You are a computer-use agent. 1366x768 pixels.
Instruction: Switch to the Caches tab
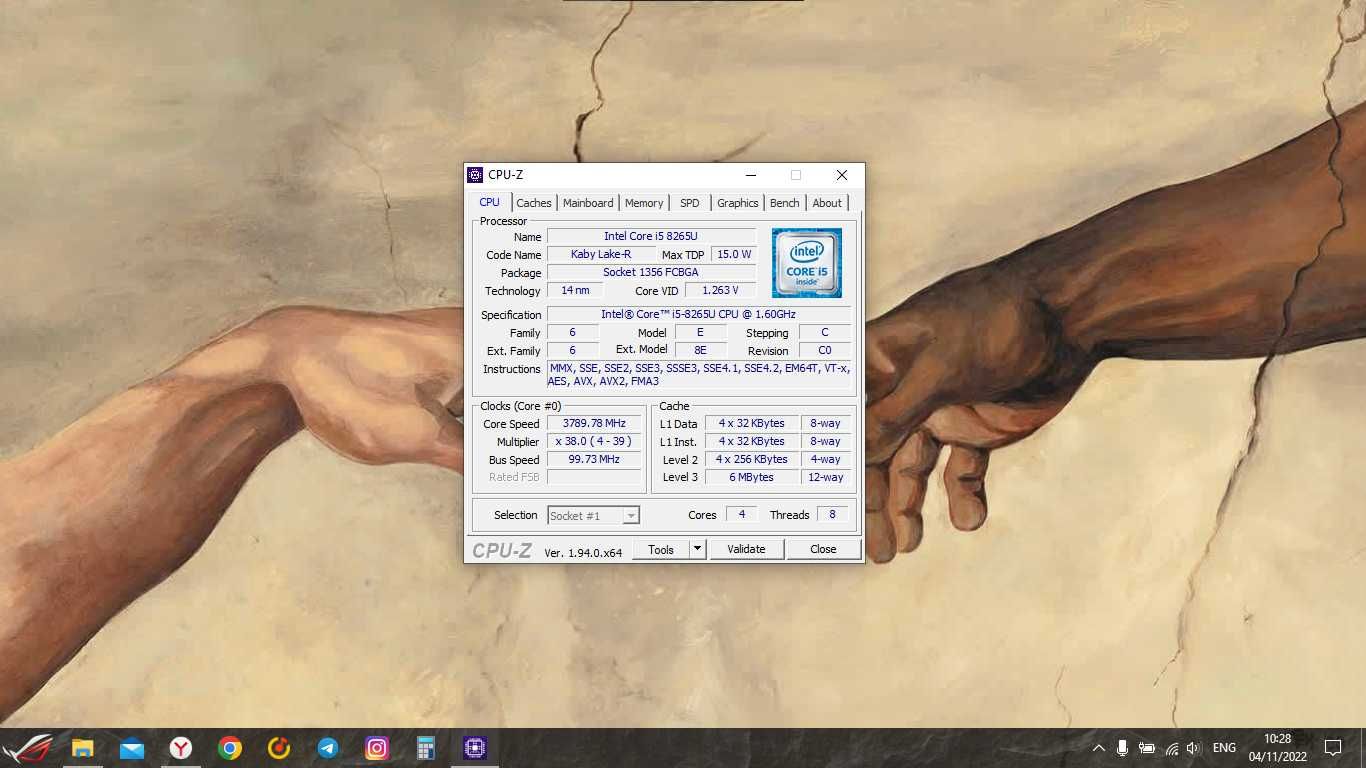(534, 203)
